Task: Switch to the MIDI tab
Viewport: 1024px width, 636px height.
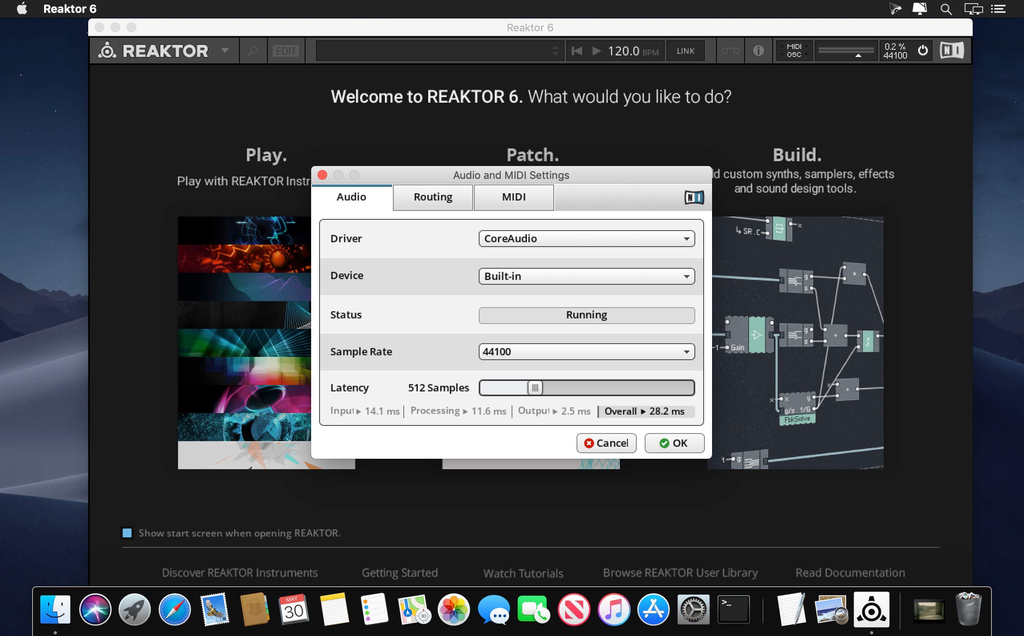Action: pyautogui.click(x=514, y=197)
